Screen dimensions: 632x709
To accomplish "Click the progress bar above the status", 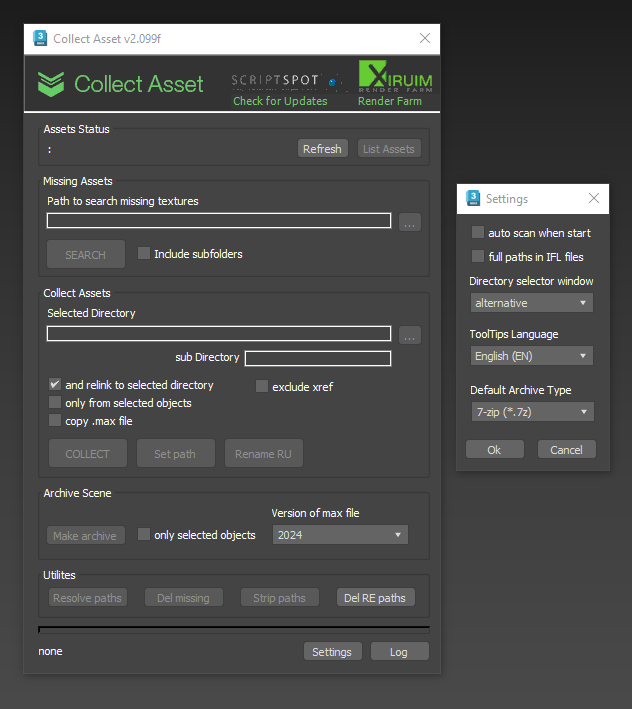I will (x=234, y=629).
